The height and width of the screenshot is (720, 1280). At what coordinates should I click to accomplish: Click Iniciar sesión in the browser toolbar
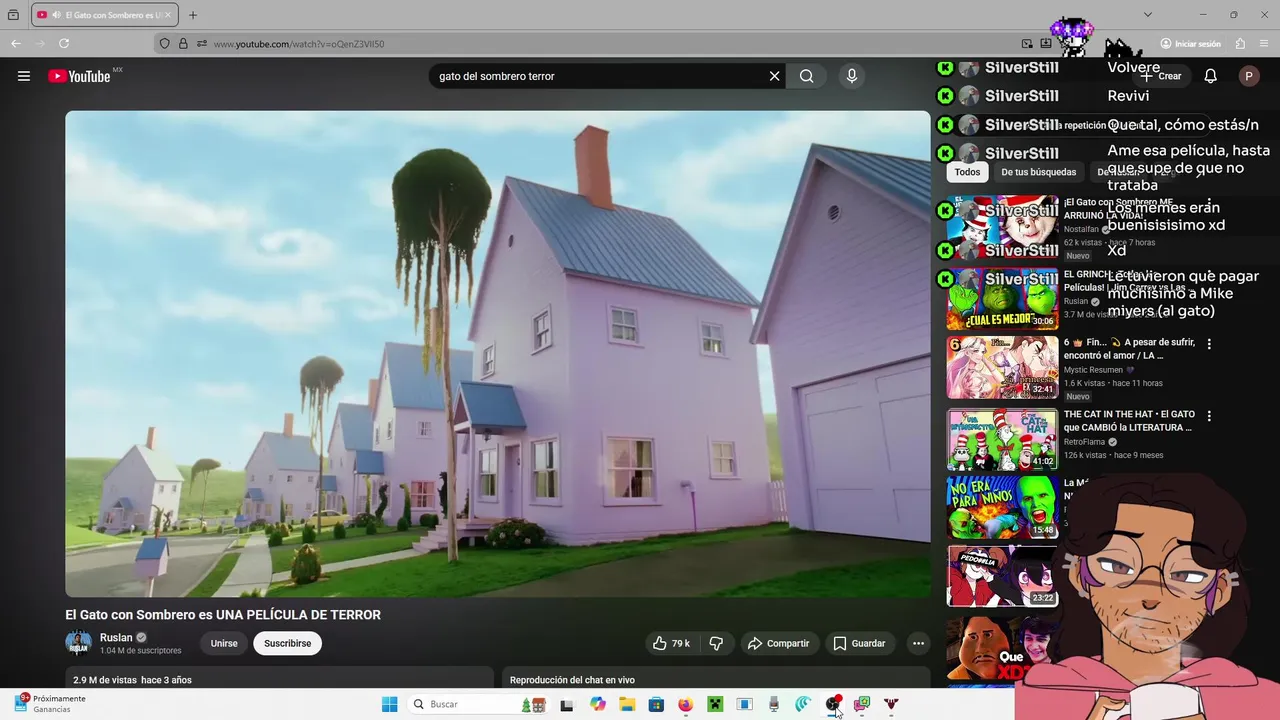[x=1191, y=44]
